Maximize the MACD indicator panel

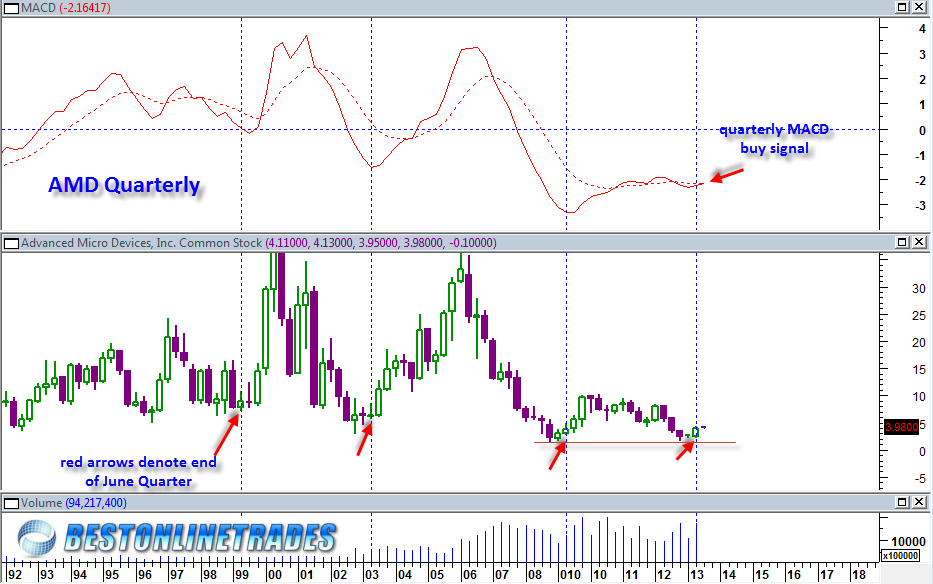pos(902,7)
